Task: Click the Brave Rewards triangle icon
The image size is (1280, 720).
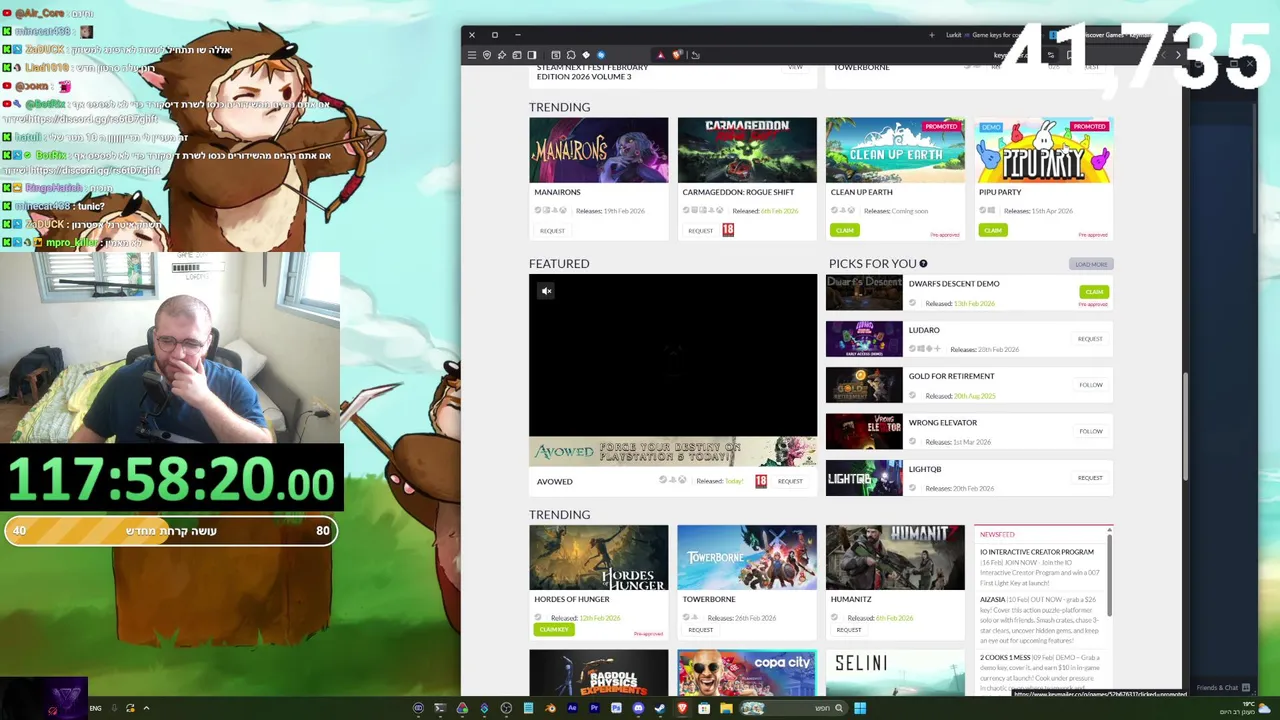Action: (661, 55)
